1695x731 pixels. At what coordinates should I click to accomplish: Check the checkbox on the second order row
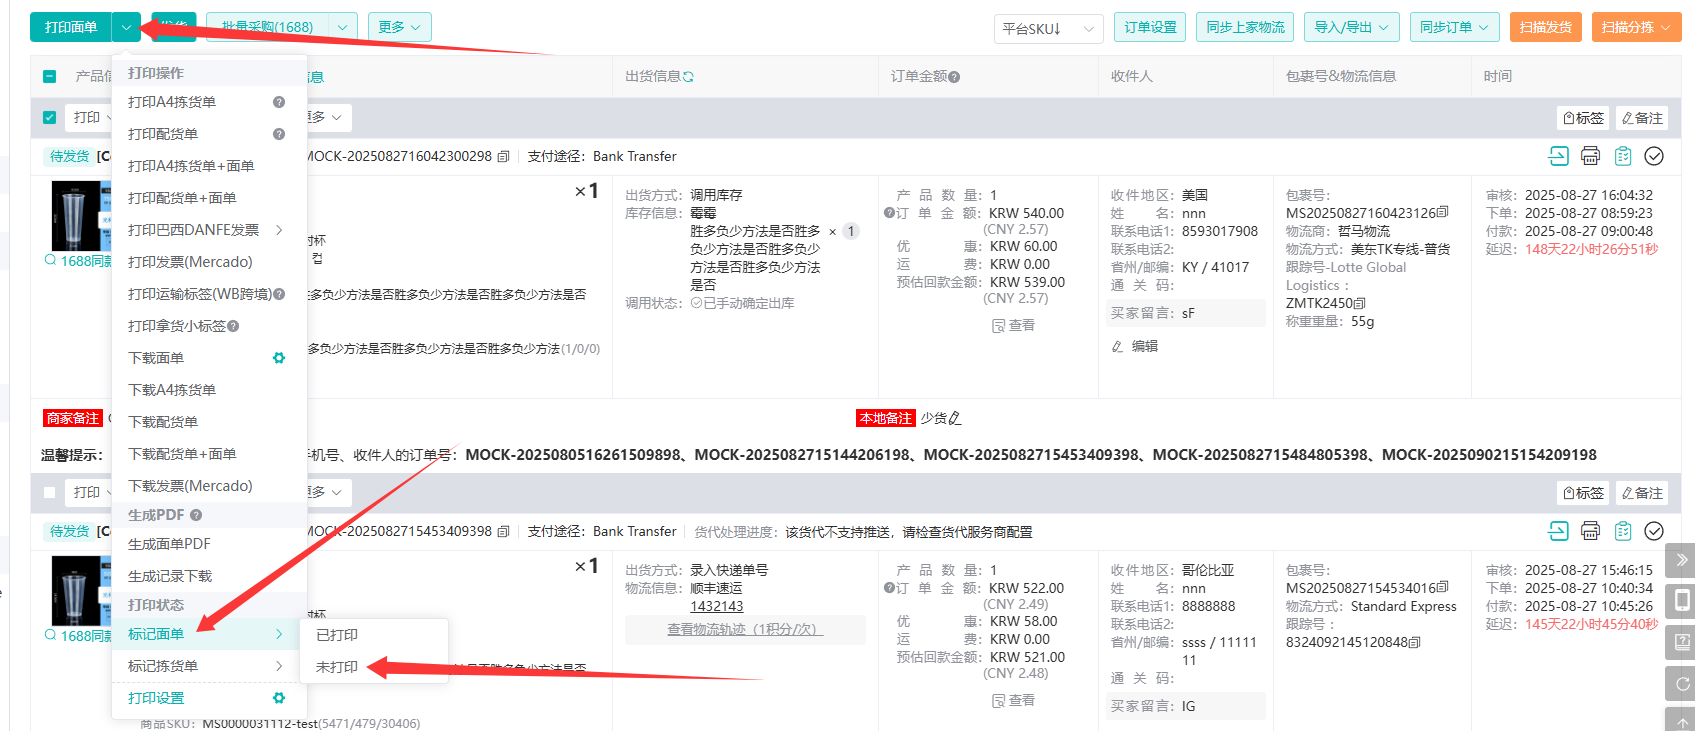click(x=50, y=492)
